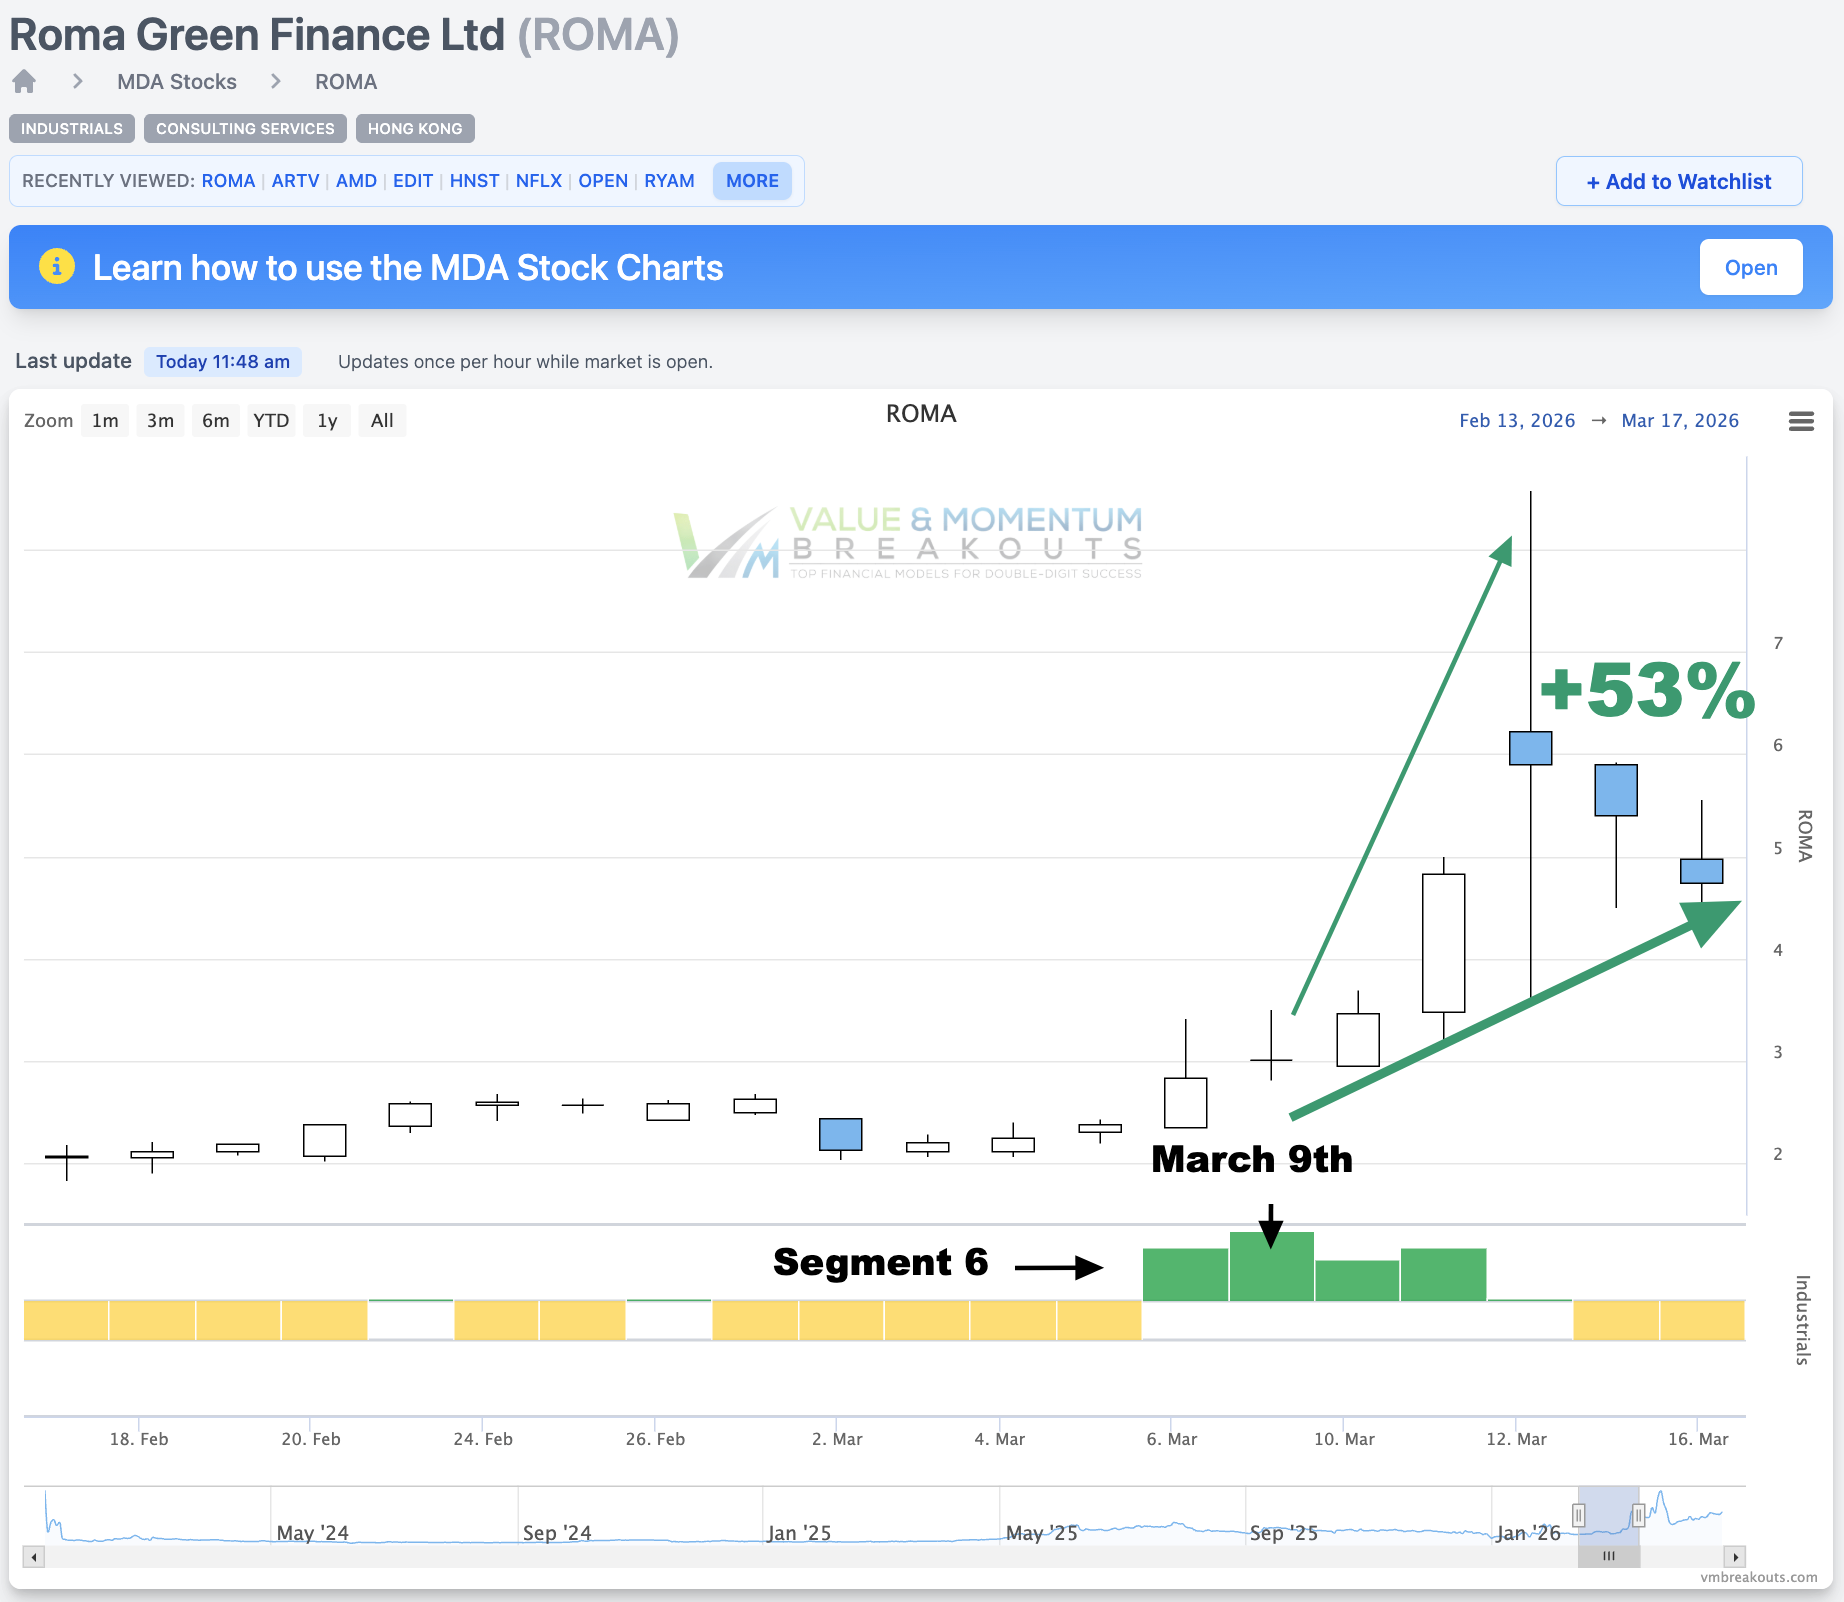1844x1602 pixels.
Task: Click the navigator scroll left arrow
Action: point(34,1557)
